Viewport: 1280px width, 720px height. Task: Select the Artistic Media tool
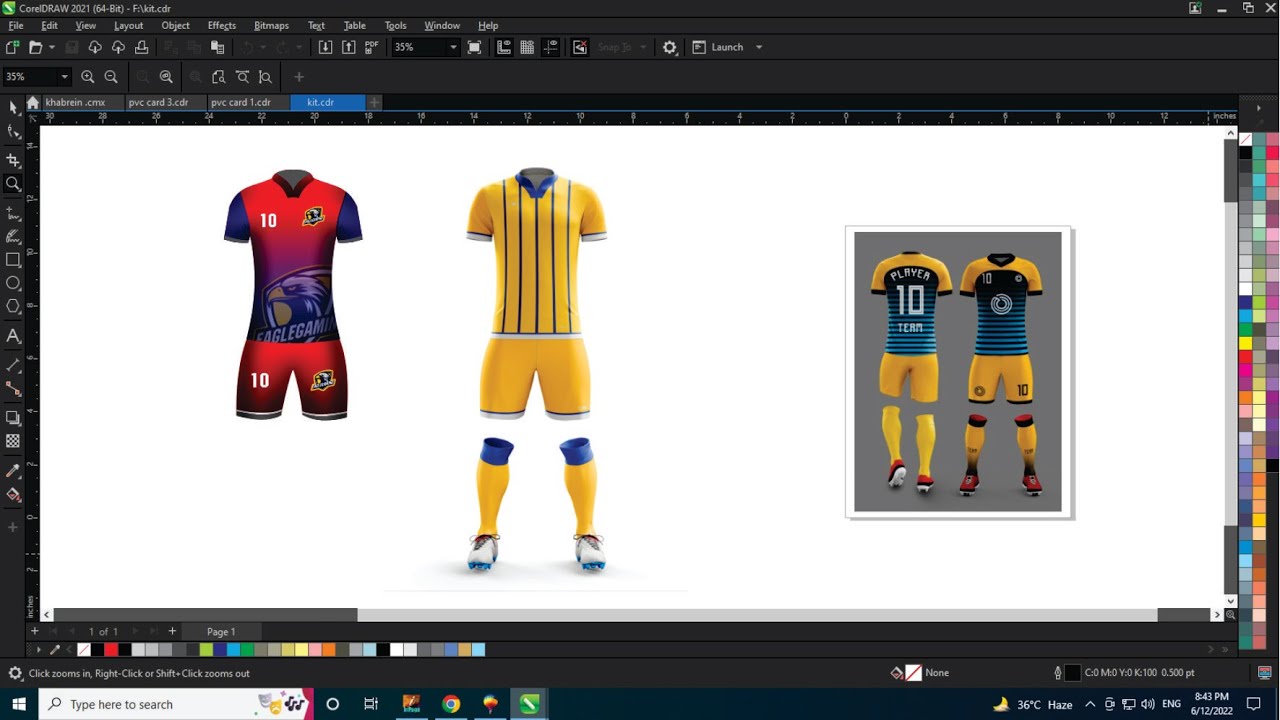[13, 237]
